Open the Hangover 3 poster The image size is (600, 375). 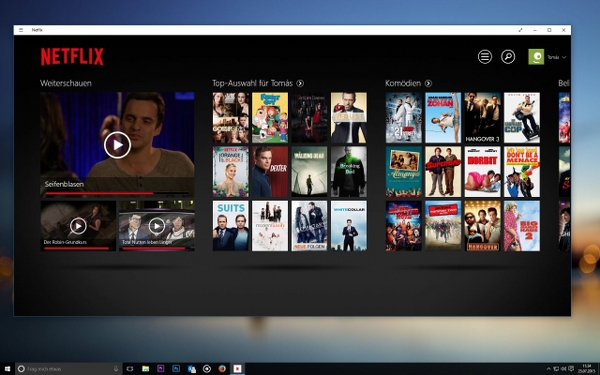(x=482, y=117)
